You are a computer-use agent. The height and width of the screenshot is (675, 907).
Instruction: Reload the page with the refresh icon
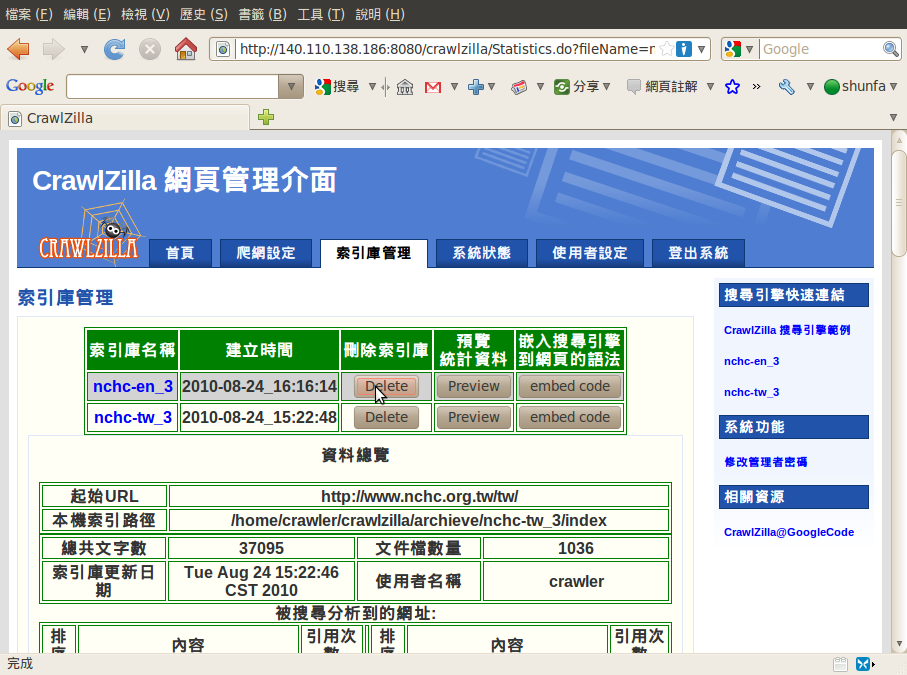[115, 49]
